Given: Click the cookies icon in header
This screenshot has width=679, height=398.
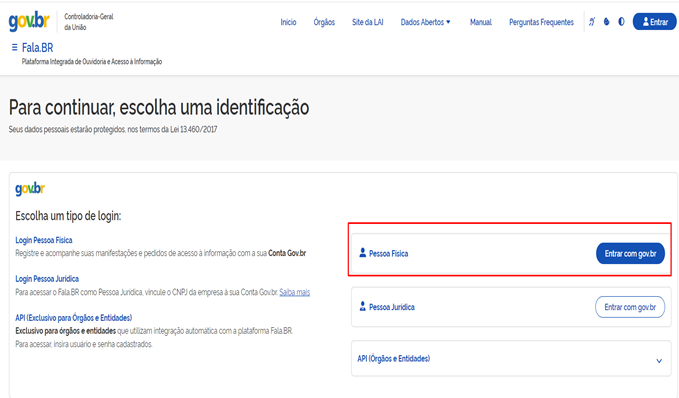Looking at the screenshot, I should click(607, 22).
